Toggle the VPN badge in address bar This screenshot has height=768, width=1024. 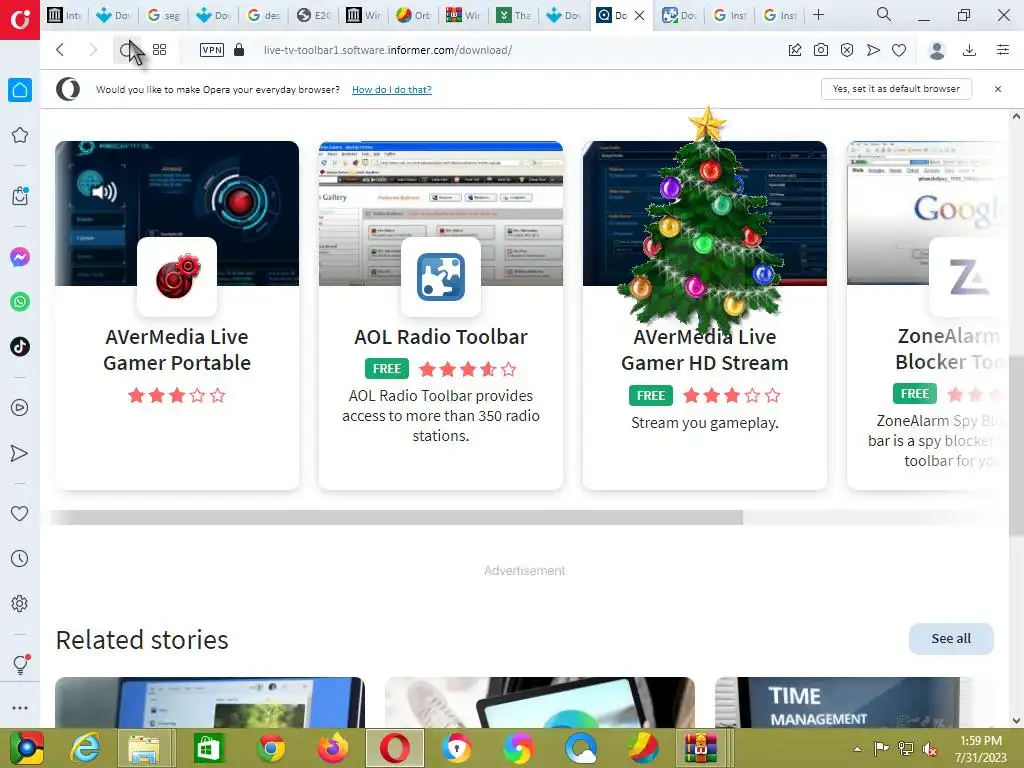(x=212, y=50)
